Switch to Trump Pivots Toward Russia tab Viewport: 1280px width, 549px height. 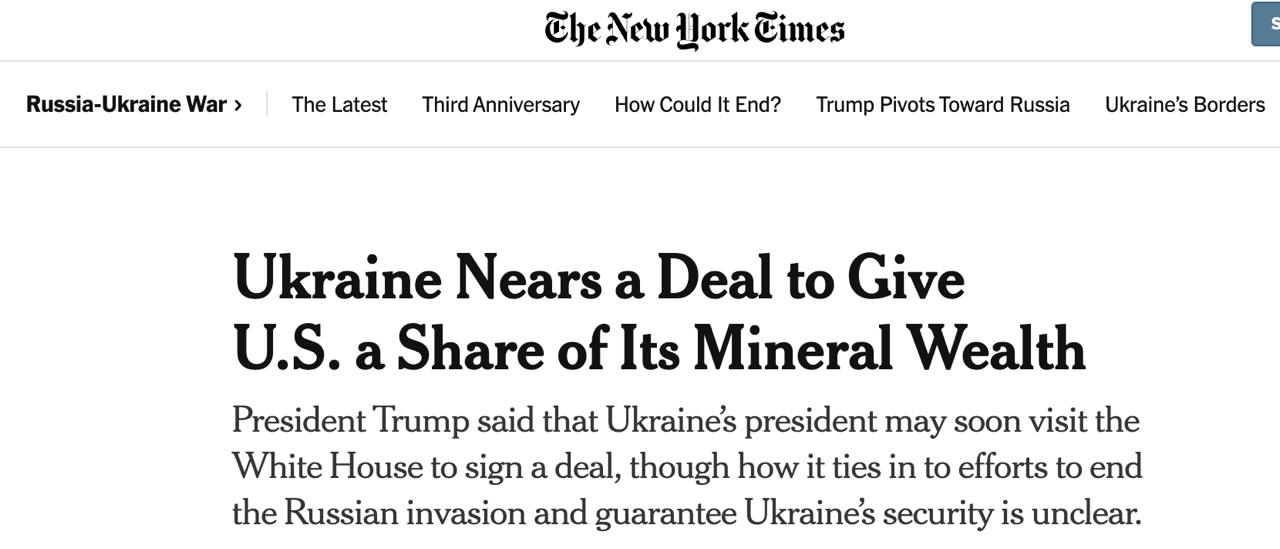point(942,105)
